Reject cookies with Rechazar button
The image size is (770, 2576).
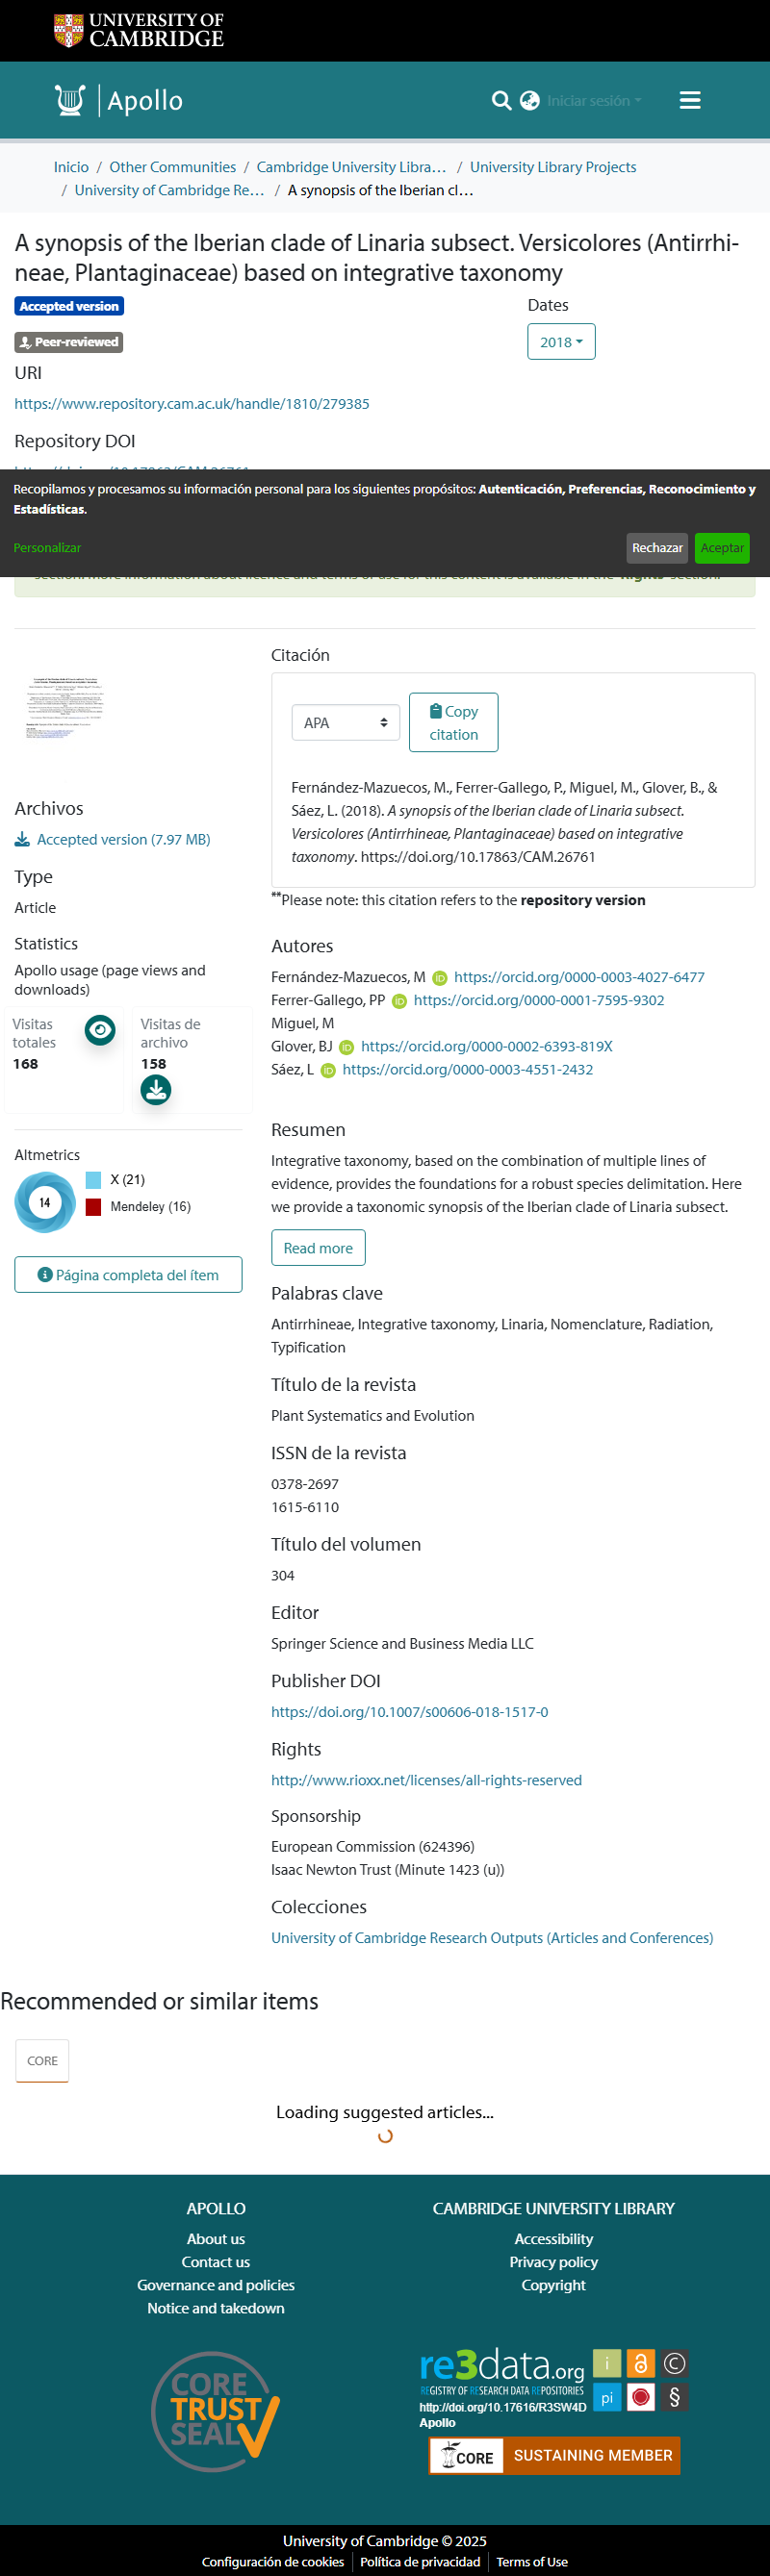pyautogui.click(x=657, y=548)
